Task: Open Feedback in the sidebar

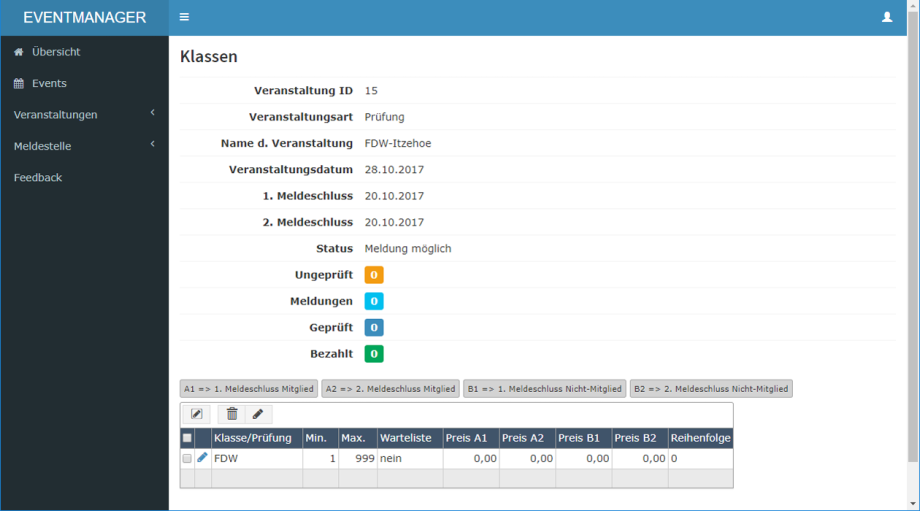Action: click(38, 177)
